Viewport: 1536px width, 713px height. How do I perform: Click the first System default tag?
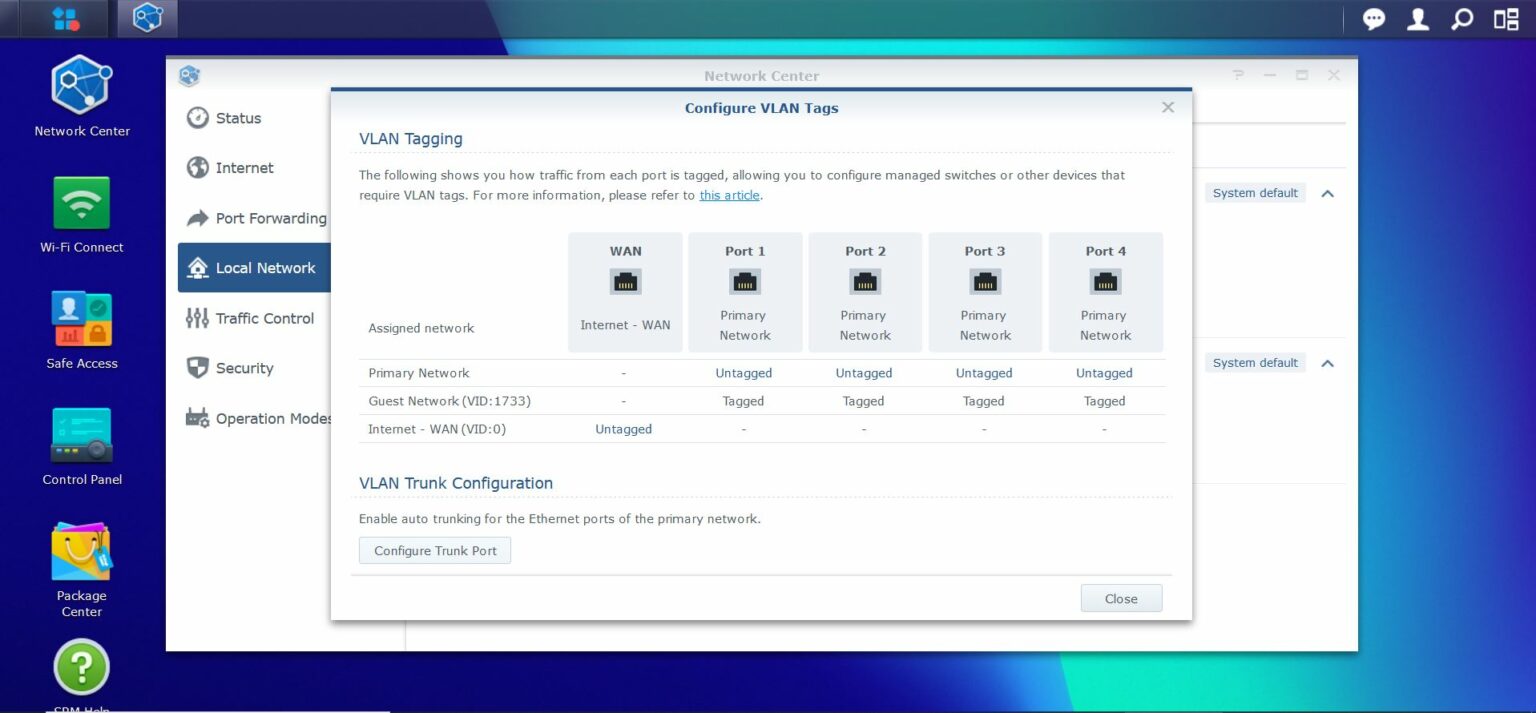[x=1255, y=193]
